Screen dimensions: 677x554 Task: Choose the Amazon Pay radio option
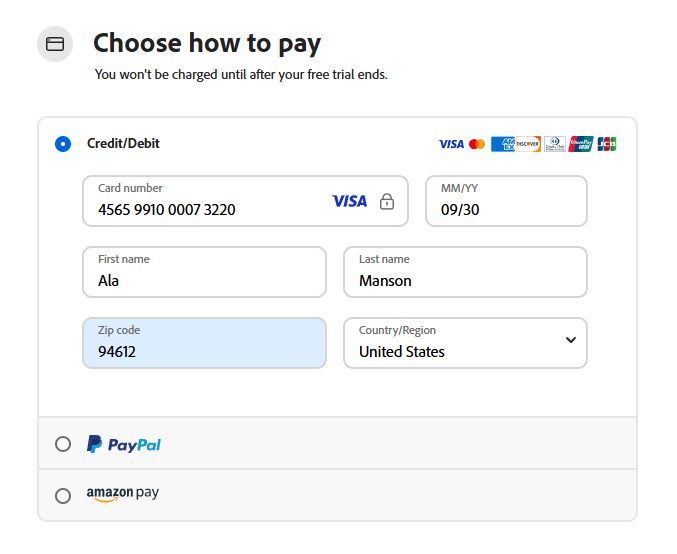(x=63, y=495)
